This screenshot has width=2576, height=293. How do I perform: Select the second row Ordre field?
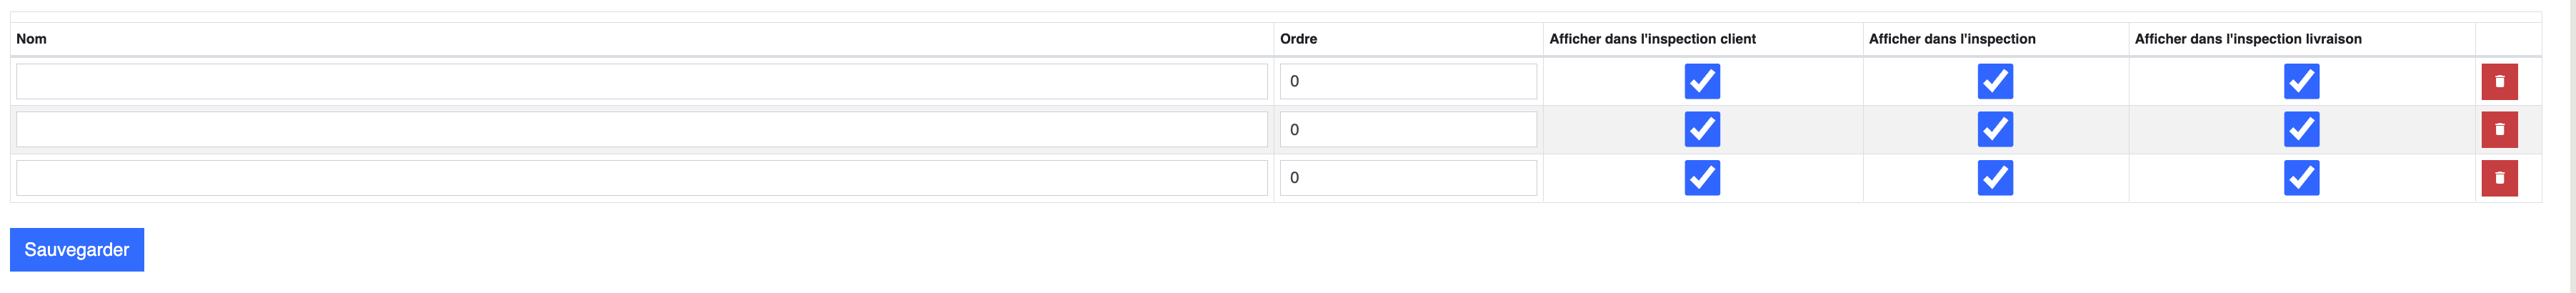point(1408,129)
